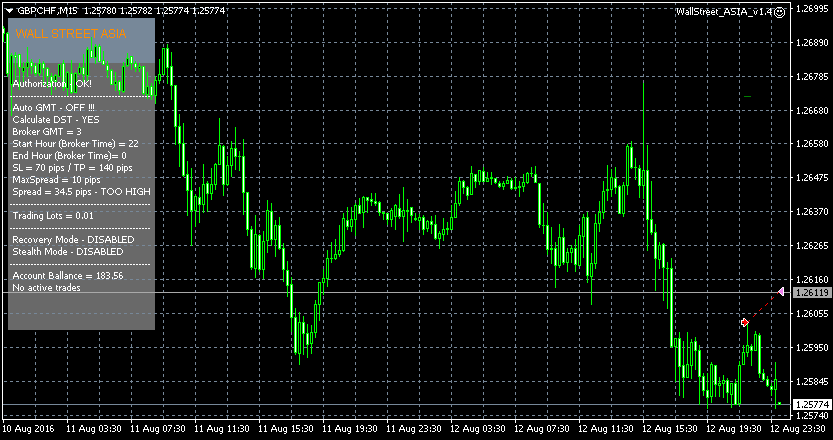Image resolution: width=833 pixels, height=440 pixels.
Task: Click the chart dropdown triangle beside GBPCHF,M15
Action: [9, 11]
